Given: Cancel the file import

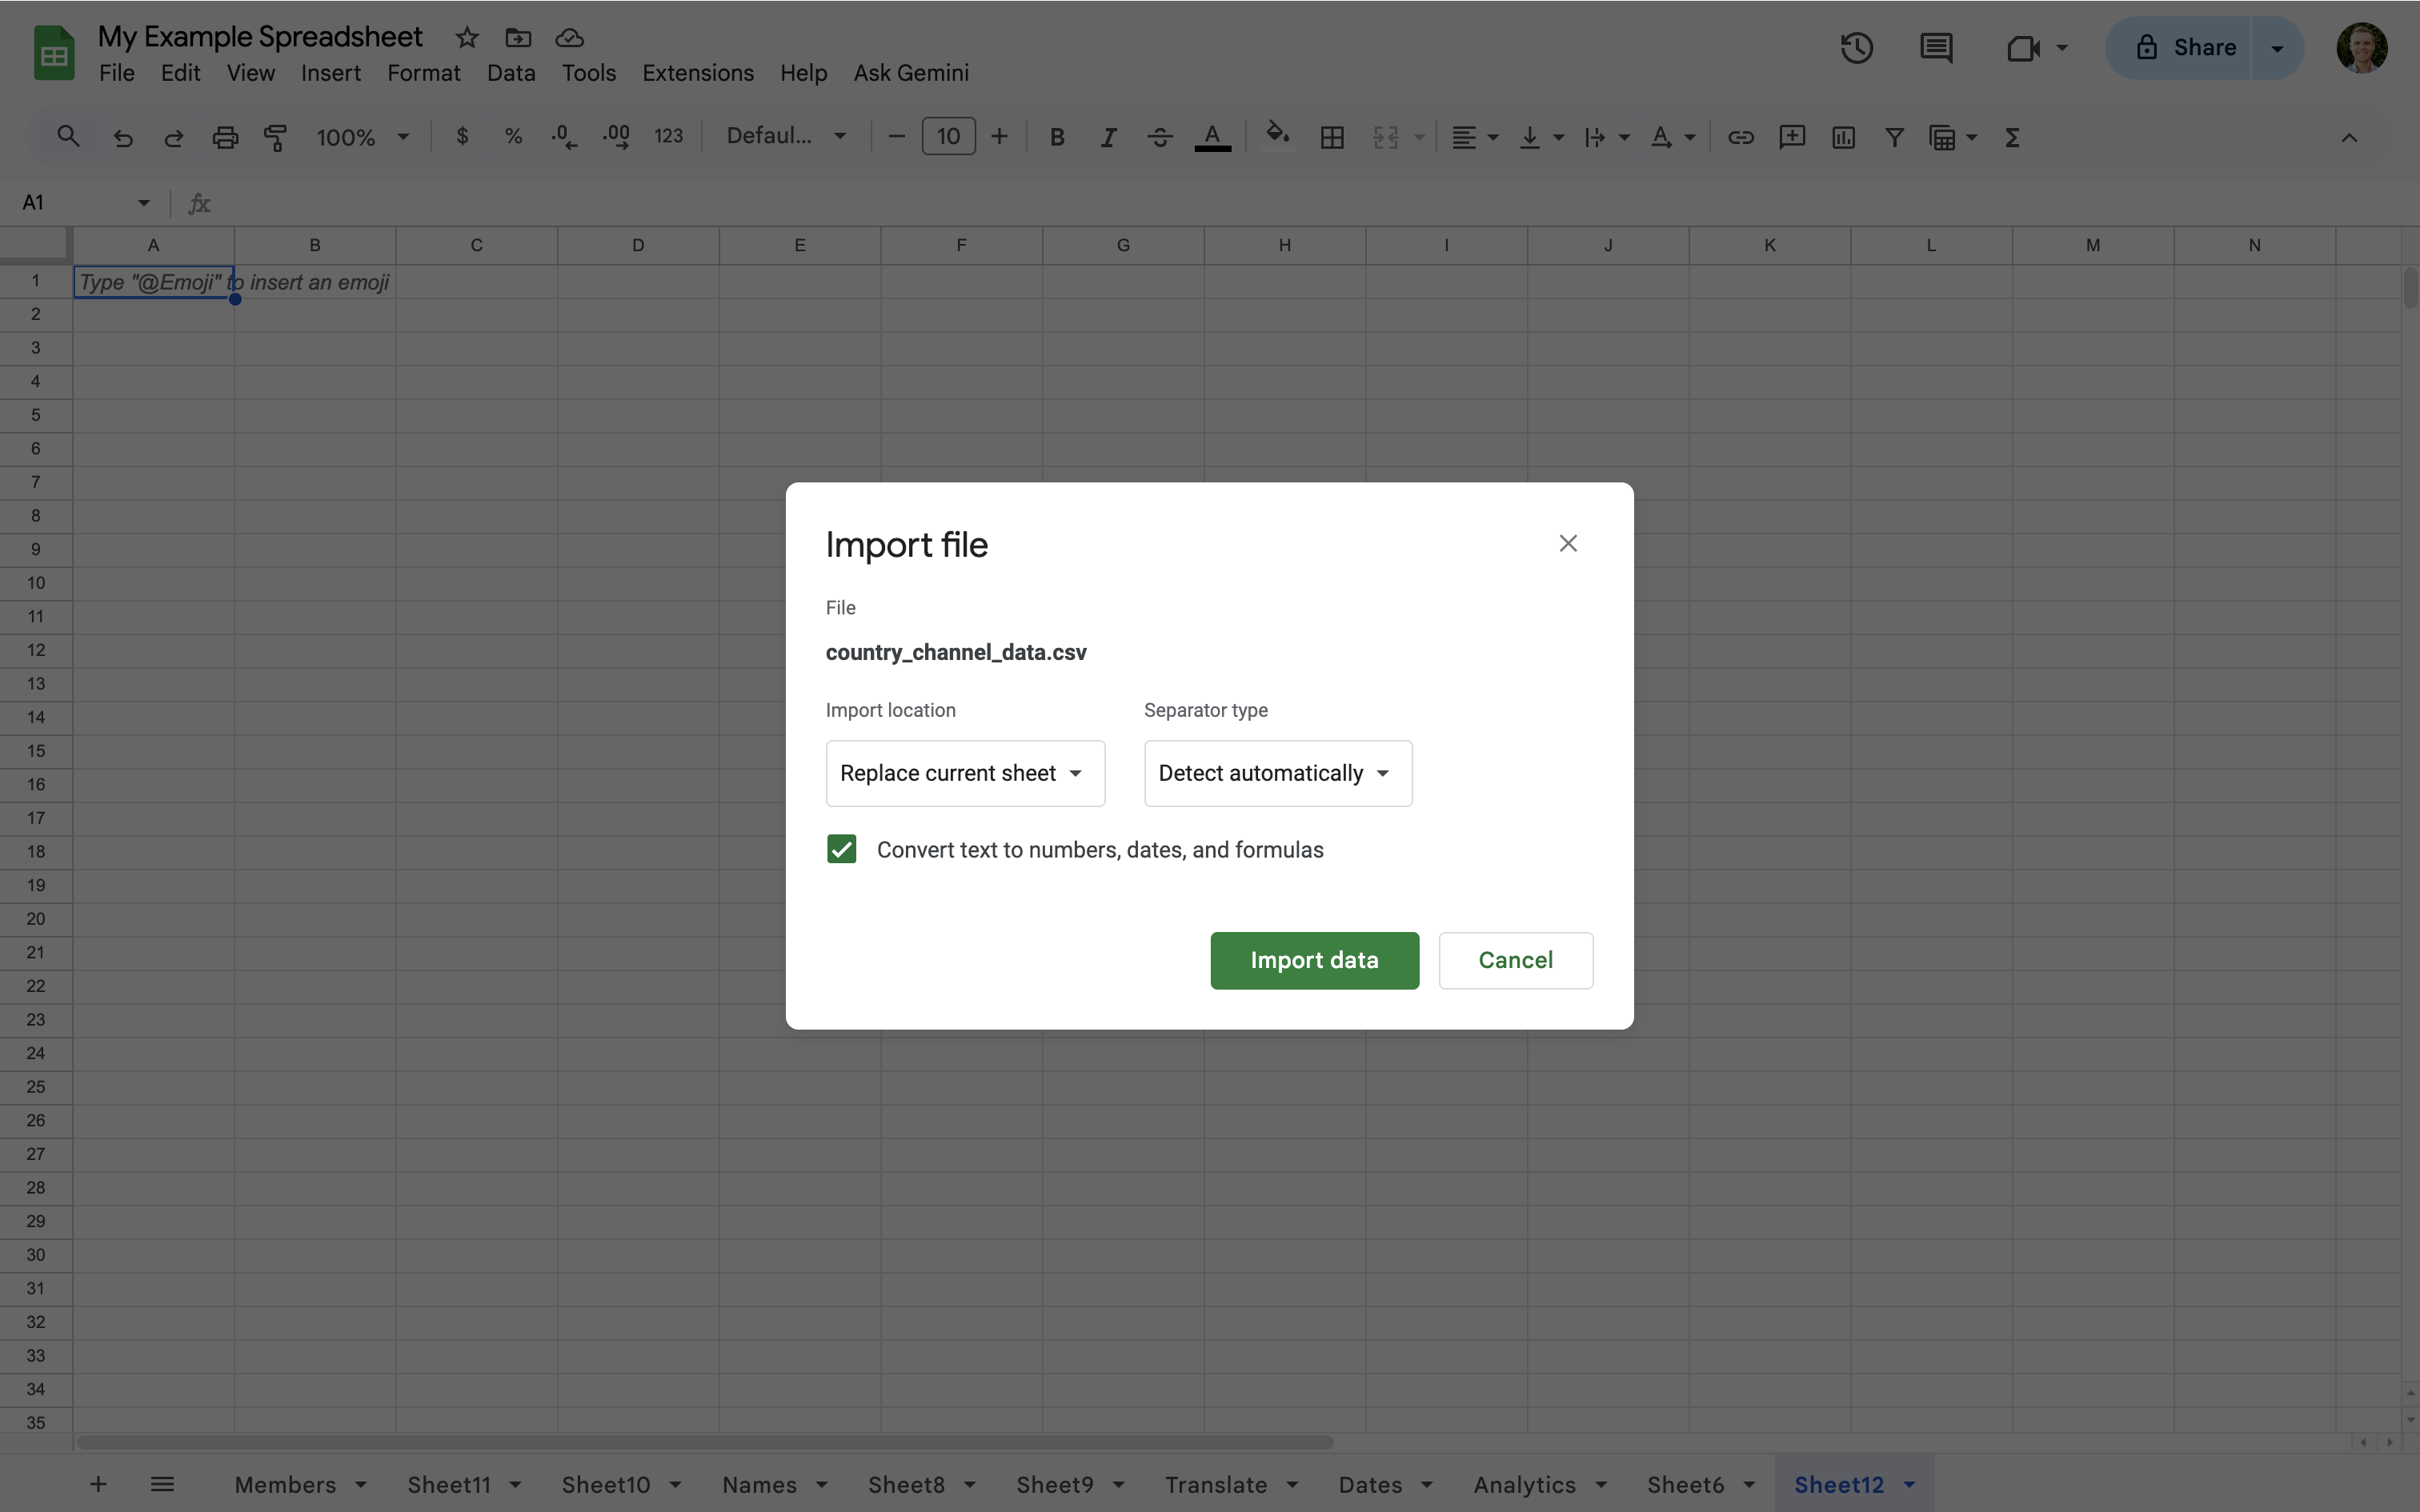Looking at the screenshot, I should coord(1514,960).
